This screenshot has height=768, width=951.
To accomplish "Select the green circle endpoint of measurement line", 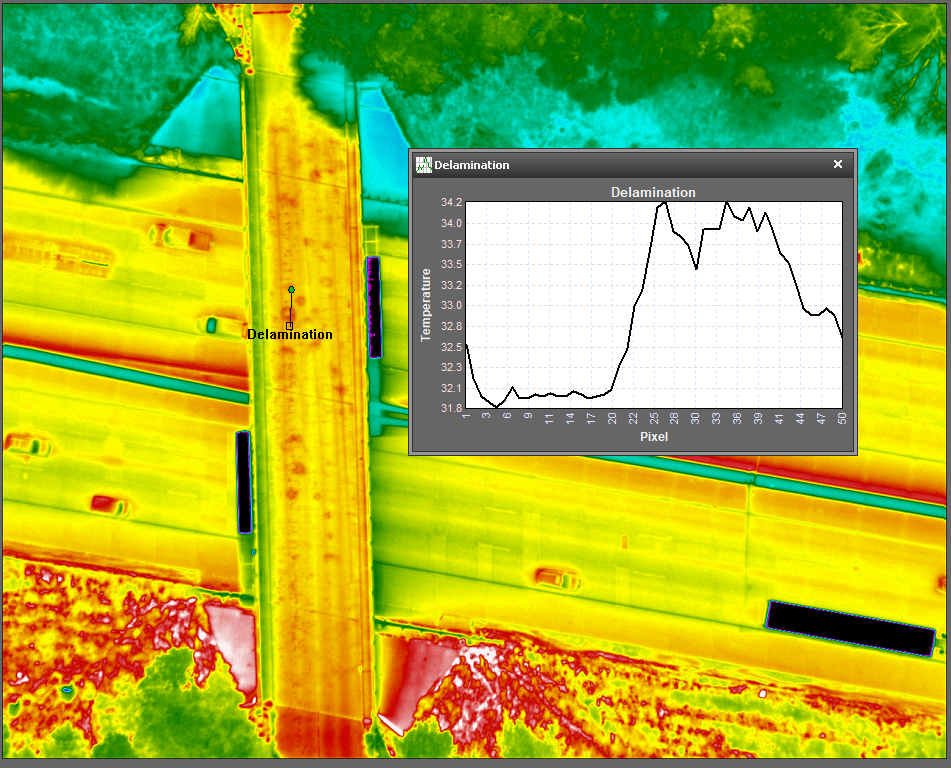I will pyautogui.click(x=291, y=289).
